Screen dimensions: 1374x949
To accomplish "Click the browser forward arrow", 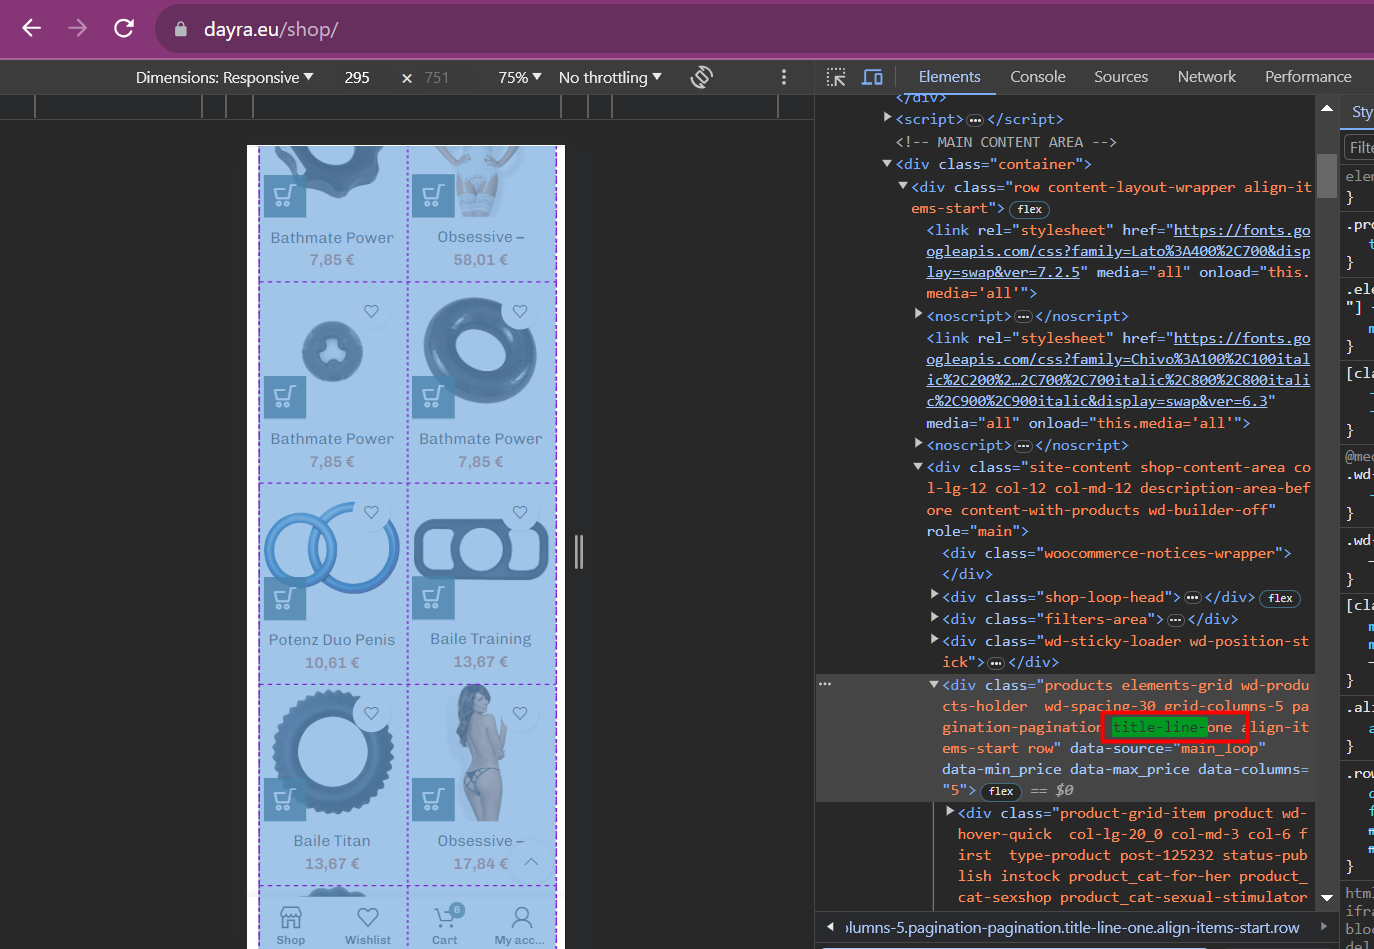I will coord(78,28).
